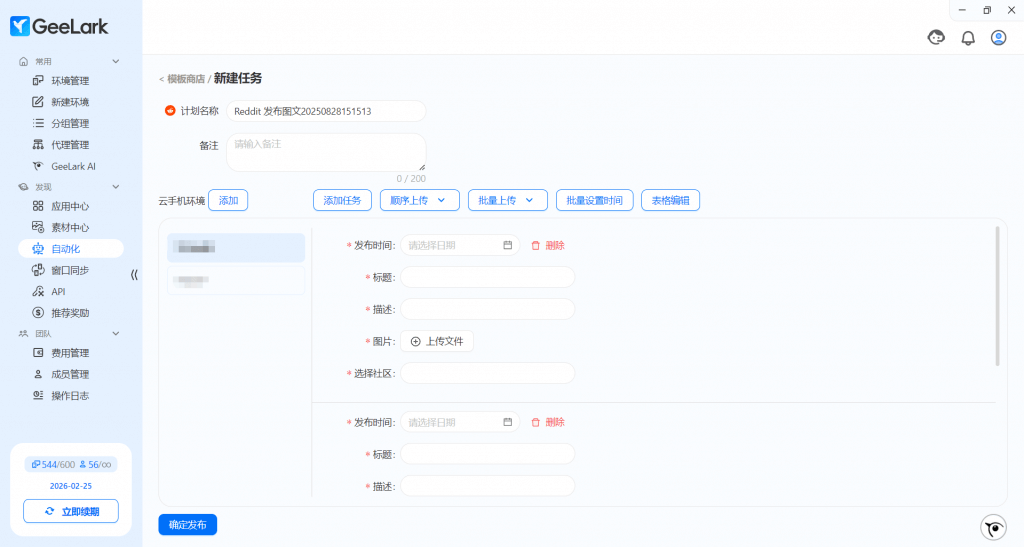Click 上传文件 to upload an image
This screenshot has width=1024, height=547.
point(437,341)
